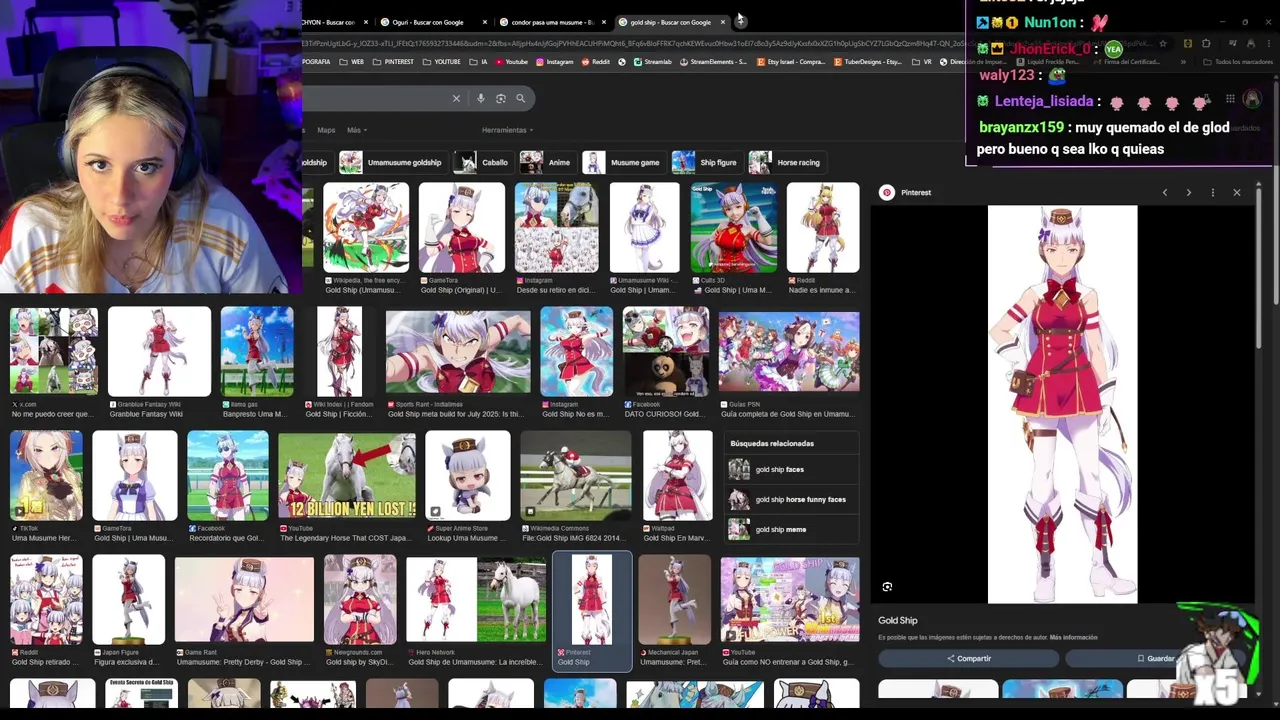Open the Instagram bookmark

pos(555,62)
